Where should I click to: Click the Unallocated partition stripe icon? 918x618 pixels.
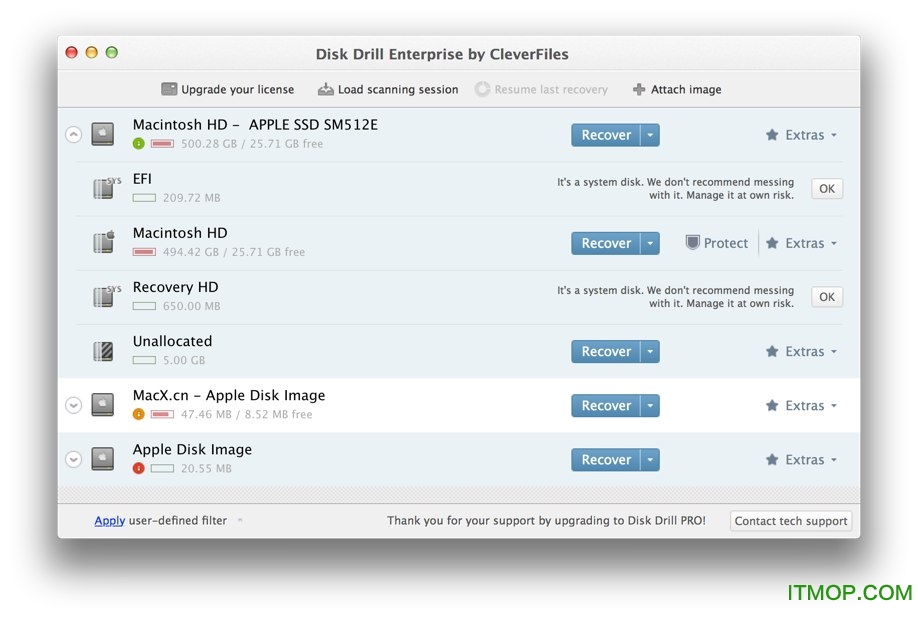102,350
